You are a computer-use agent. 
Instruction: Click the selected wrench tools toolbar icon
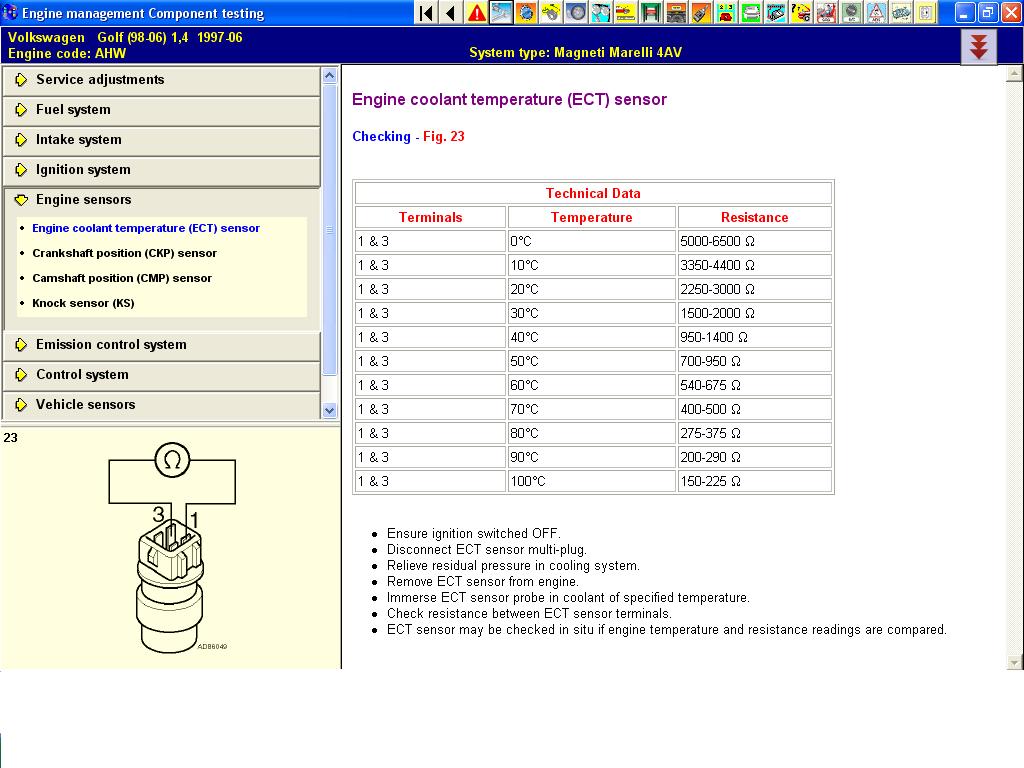coord(502,13)
